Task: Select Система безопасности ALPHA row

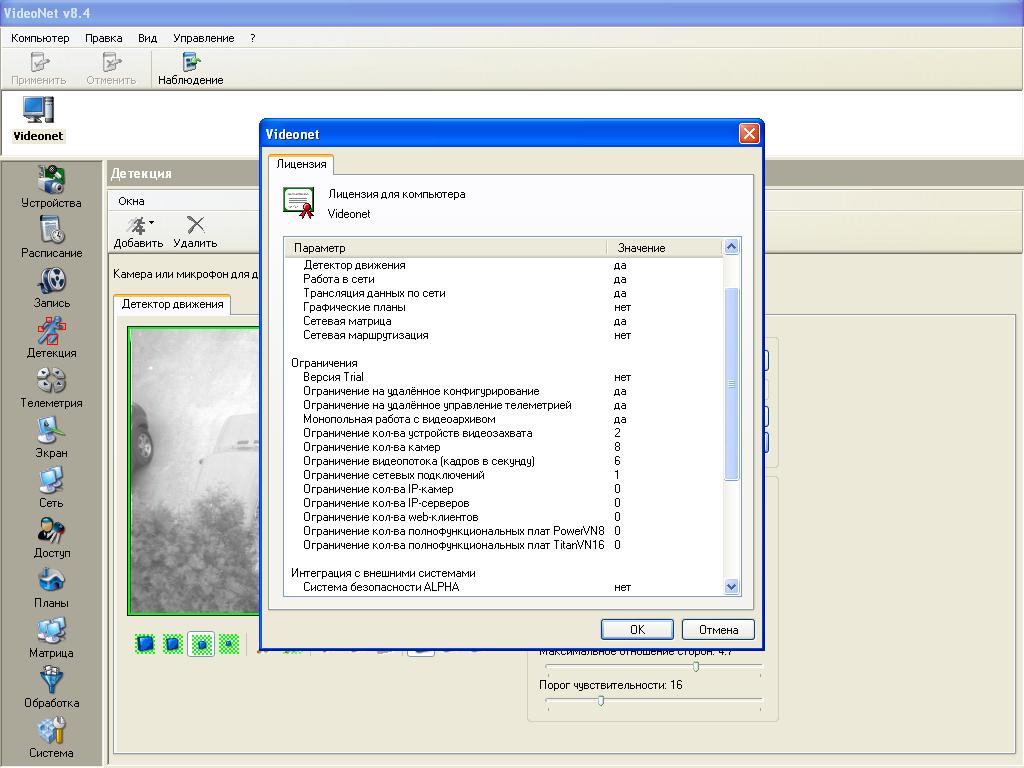Action: point(504,587)
